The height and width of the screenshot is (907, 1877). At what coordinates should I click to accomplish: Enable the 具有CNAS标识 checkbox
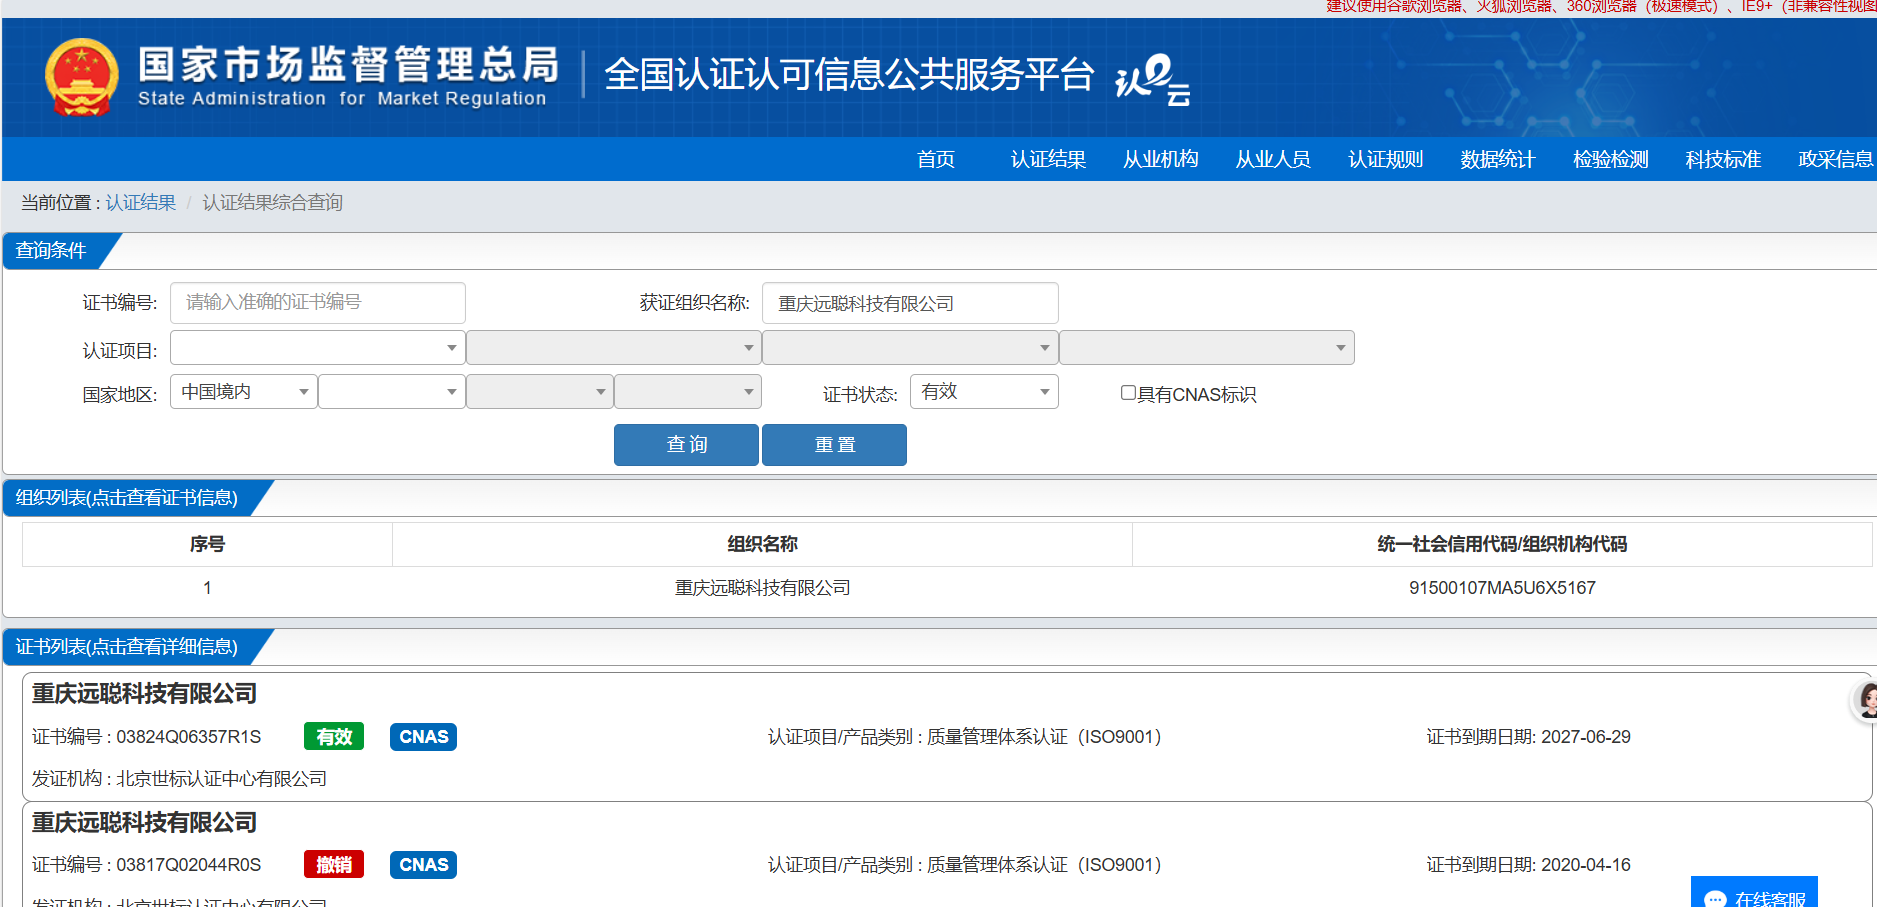tap(1128, 393)
